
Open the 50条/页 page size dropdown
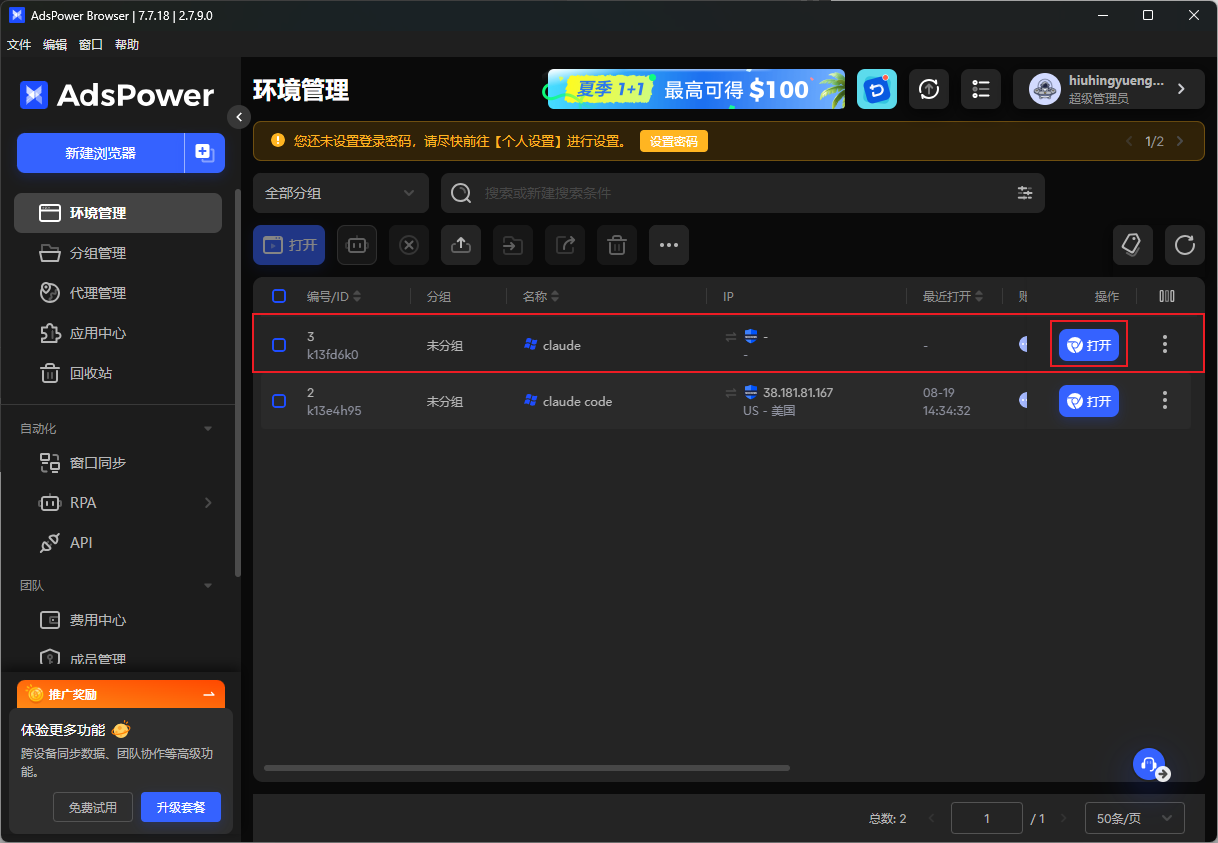coord(1135,818)
